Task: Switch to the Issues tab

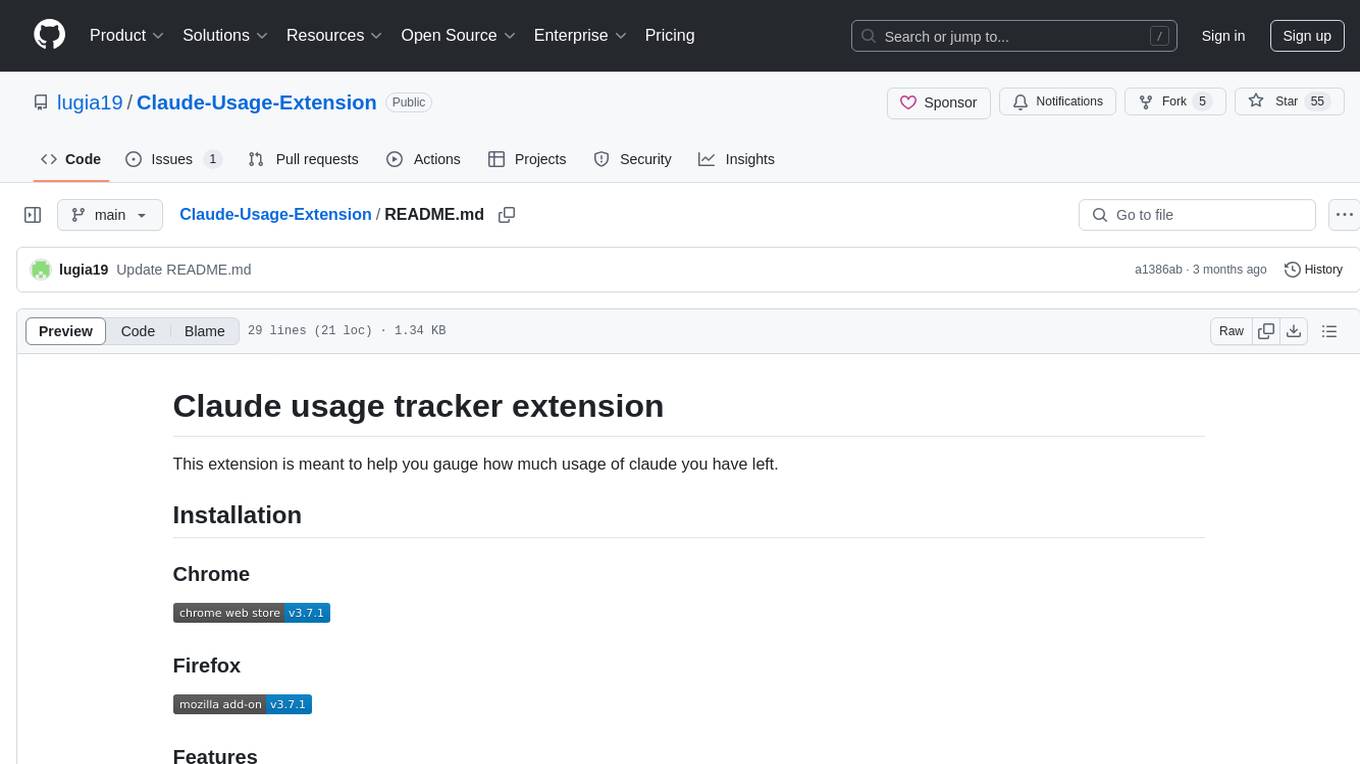Action: pos(173,159)
